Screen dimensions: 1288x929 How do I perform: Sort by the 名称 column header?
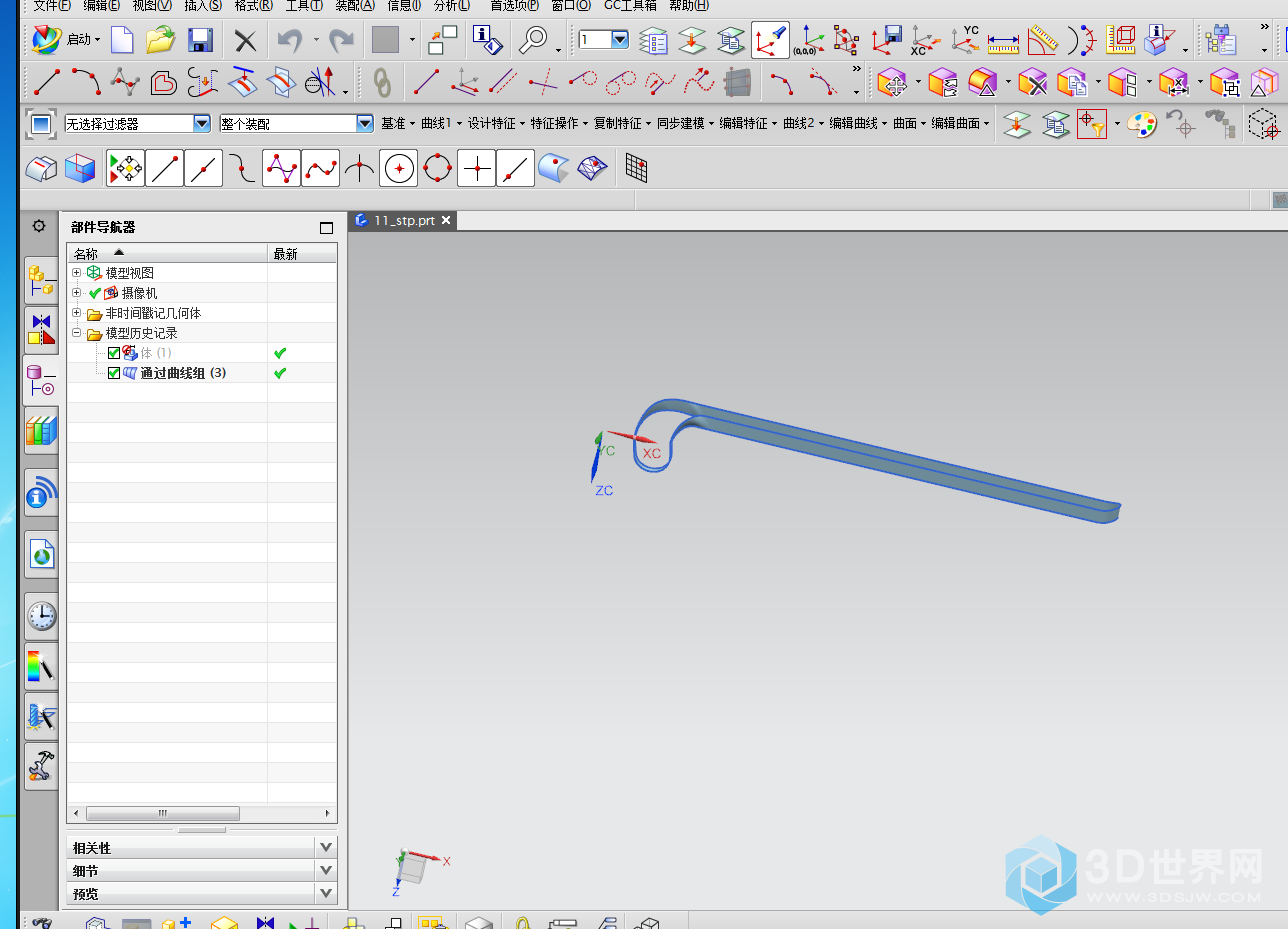pos(167,253)
